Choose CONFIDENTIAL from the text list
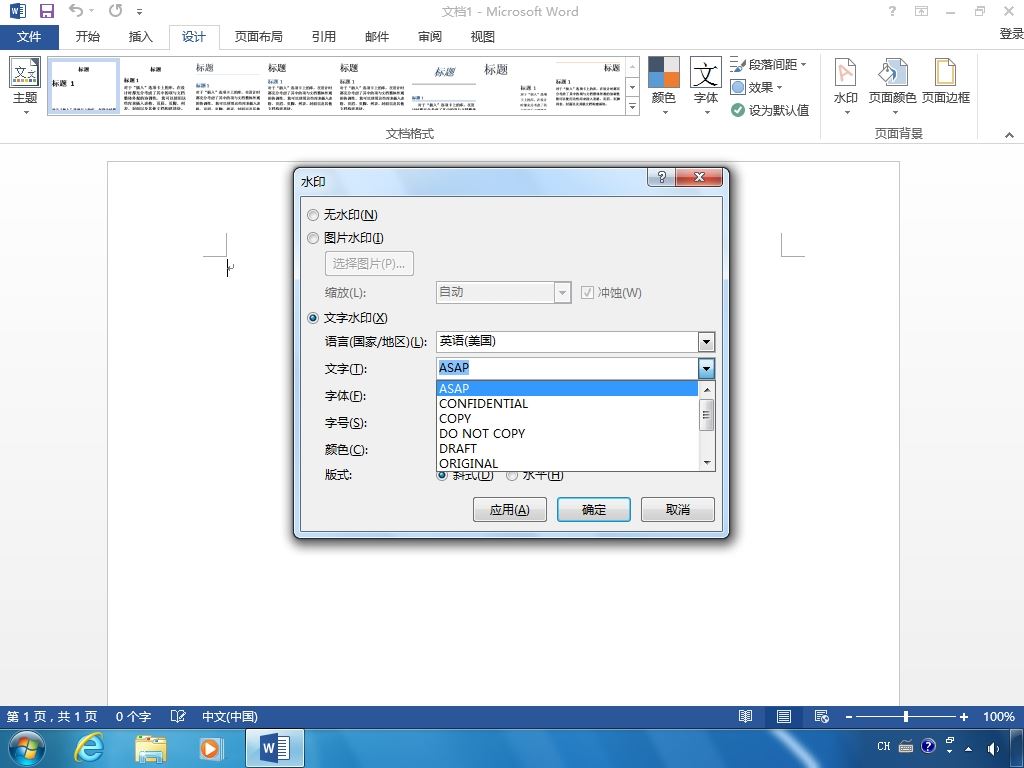The height and width of the screenshot is (768, 1024). (567, 404)
